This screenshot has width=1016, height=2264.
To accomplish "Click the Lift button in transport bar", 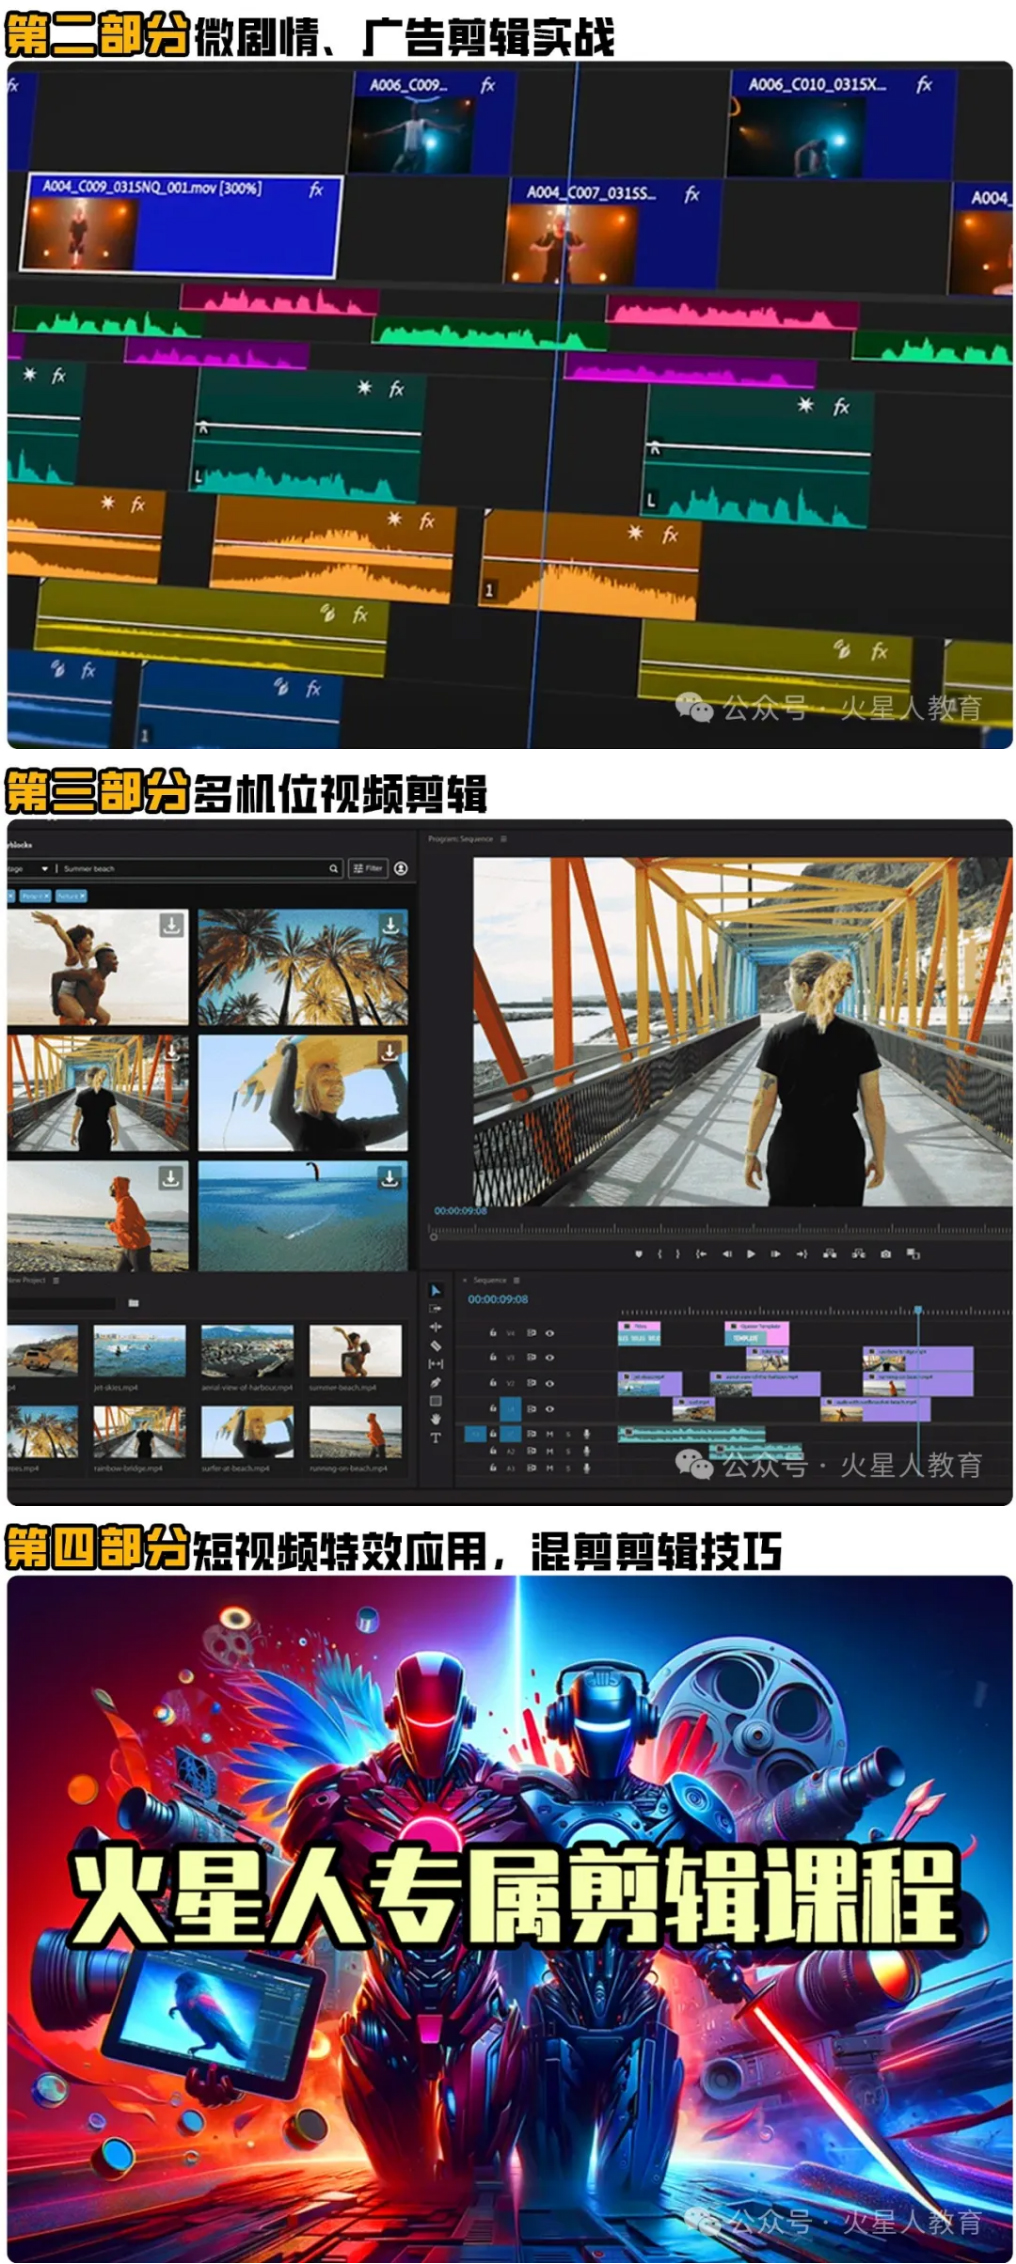I will point(829,1254).
